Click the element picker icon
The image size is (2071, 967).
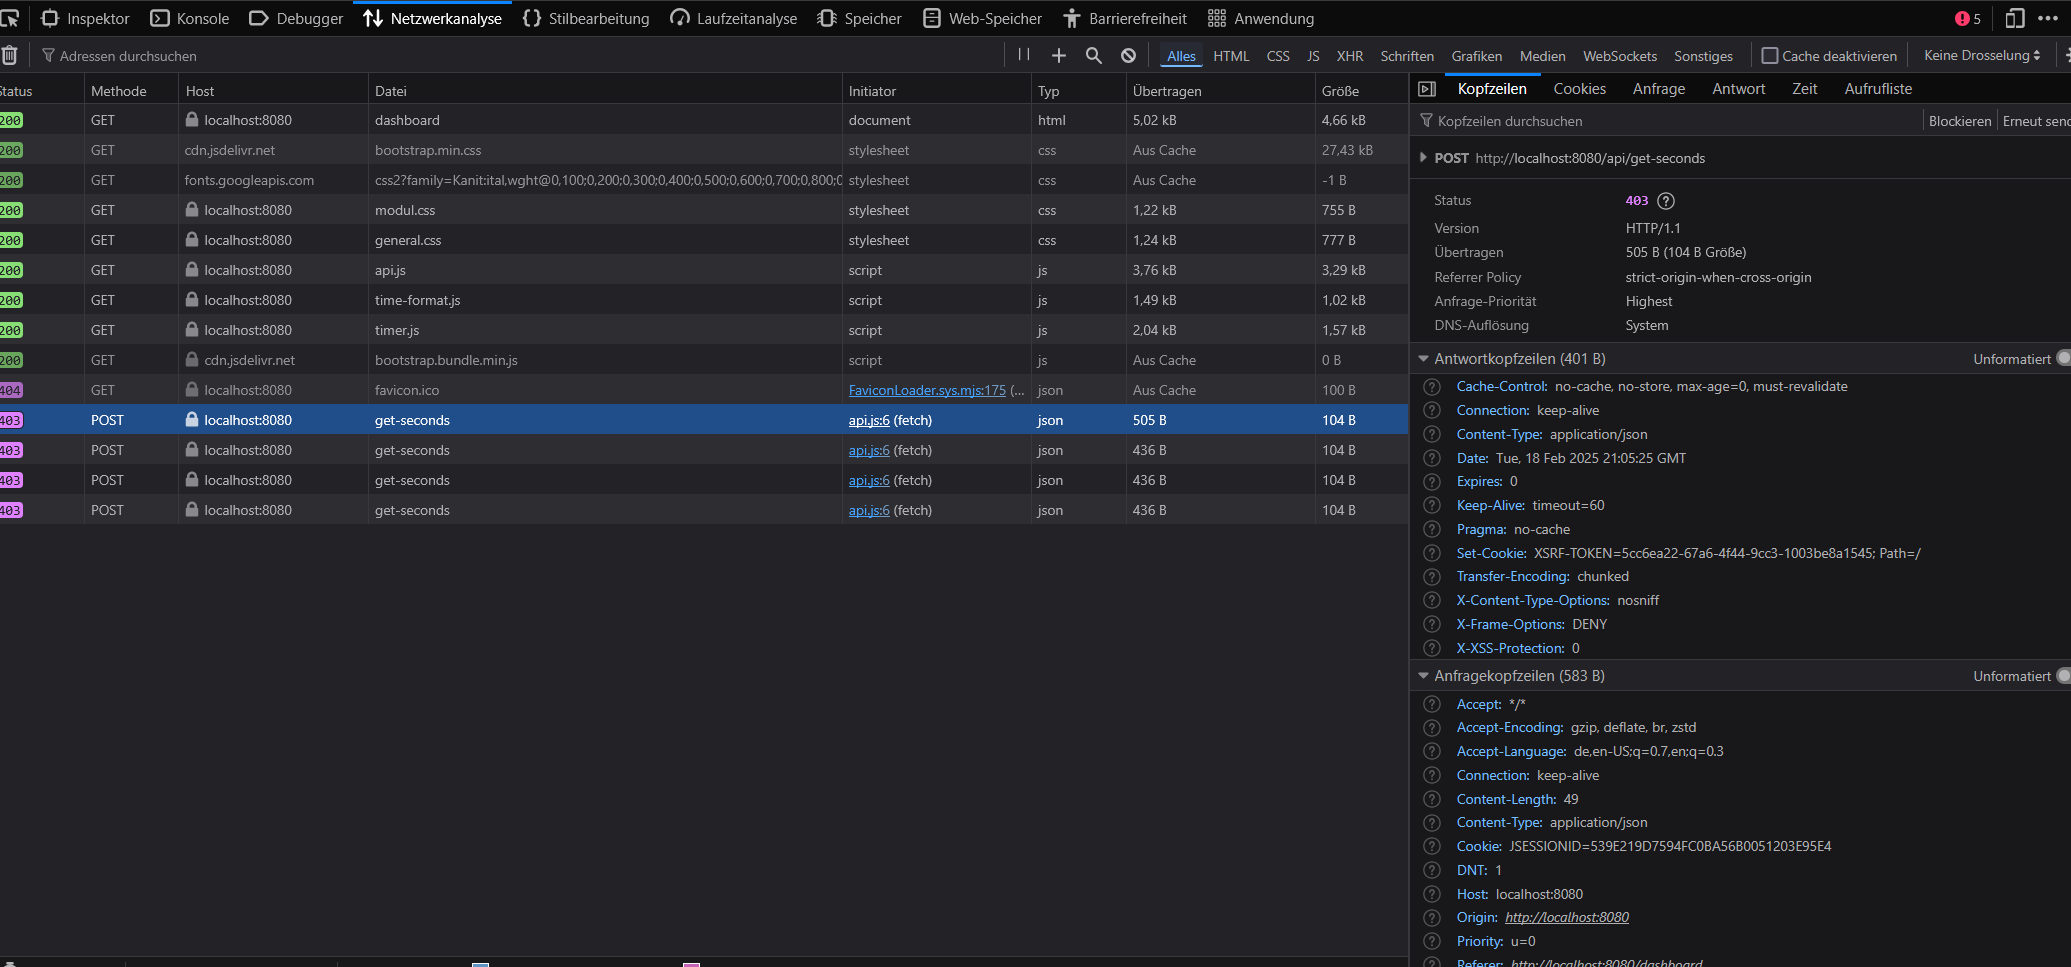click(x=10, y=18)
